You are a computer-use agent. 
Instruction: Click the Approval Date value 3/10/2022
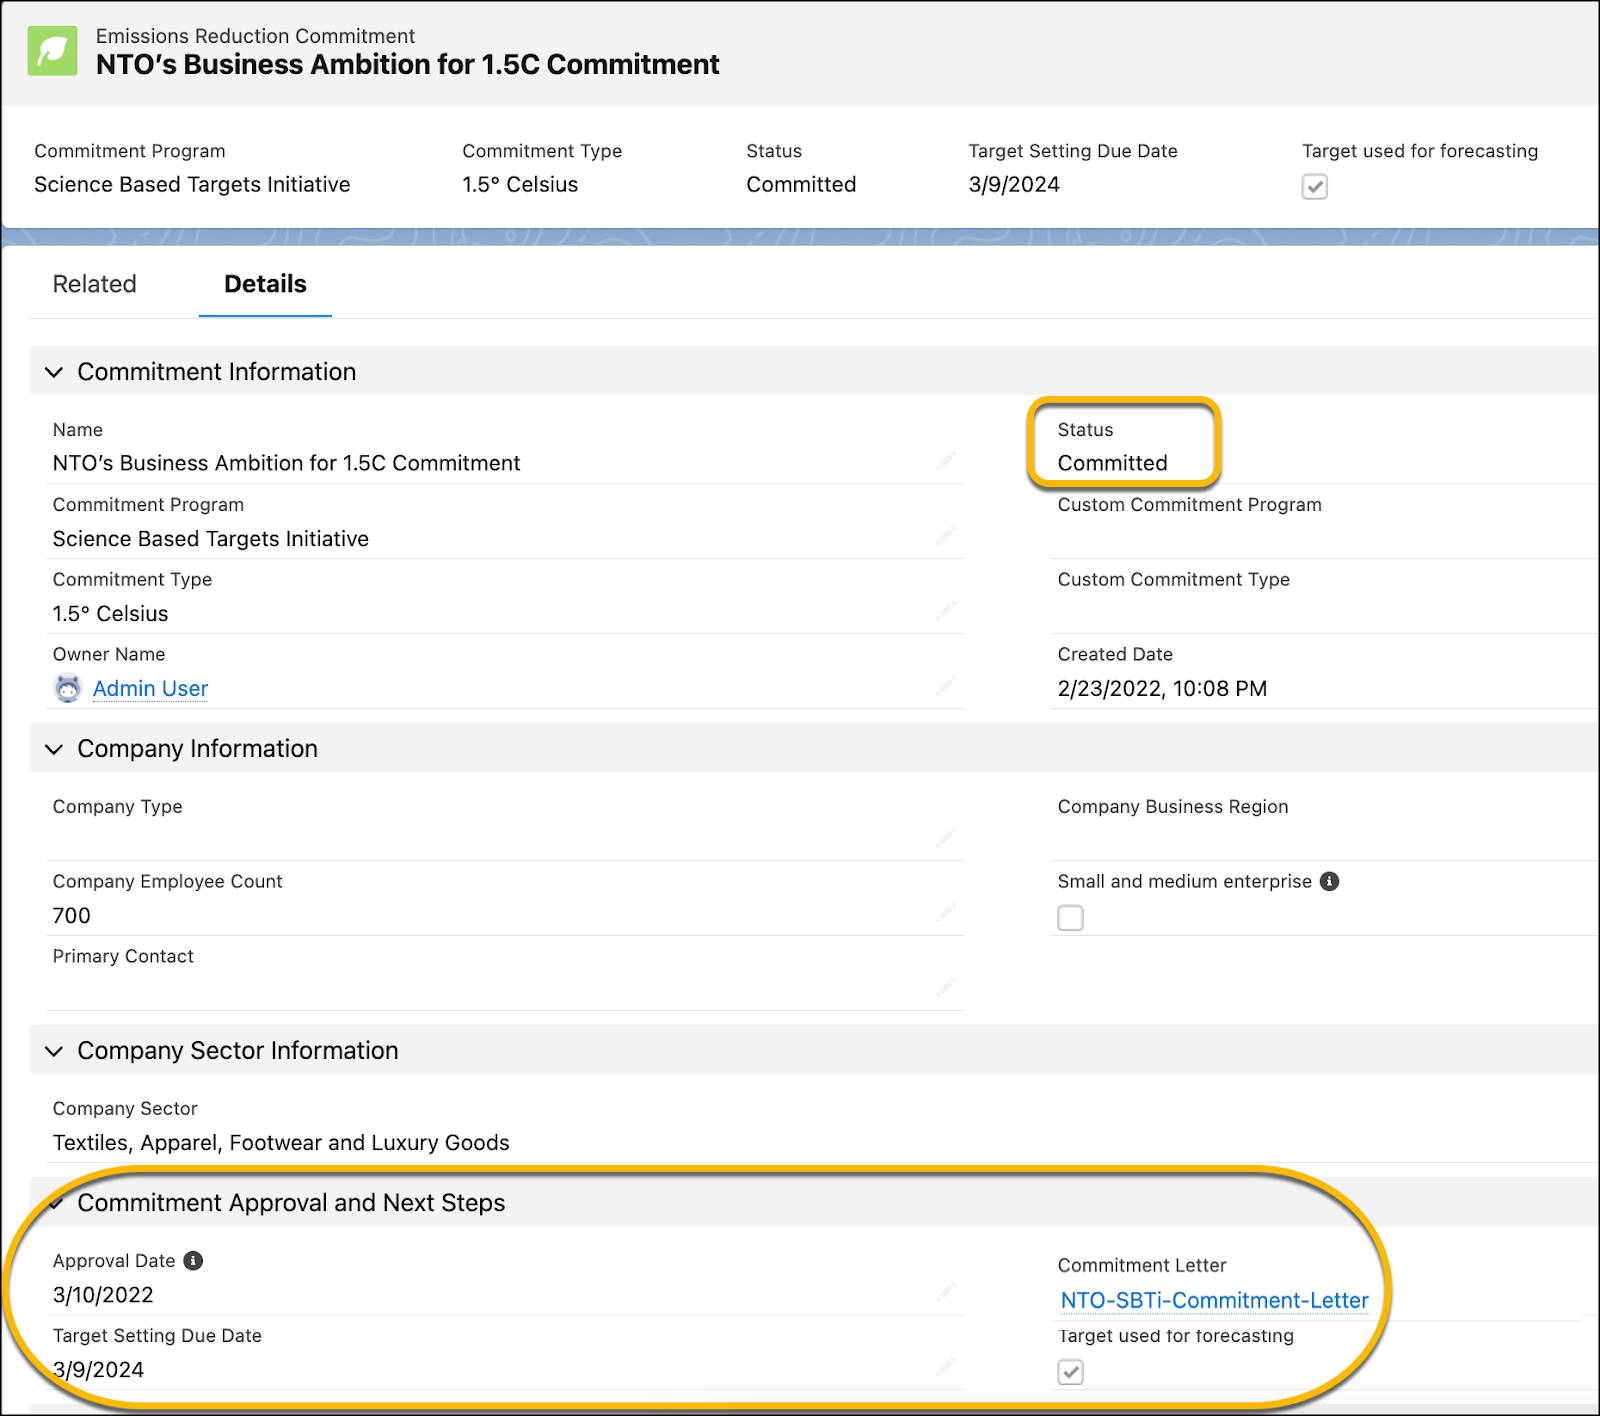(103, 1295)
